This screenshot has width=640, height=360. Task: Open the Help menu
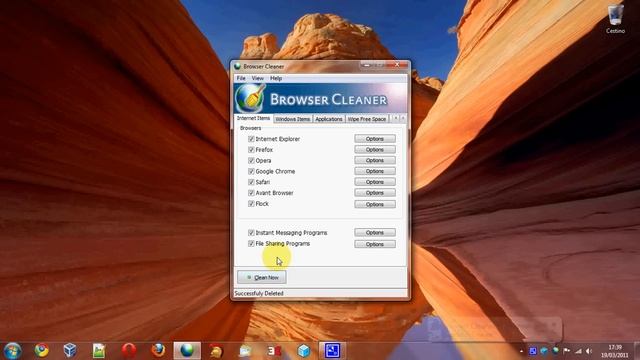[276, 78]
